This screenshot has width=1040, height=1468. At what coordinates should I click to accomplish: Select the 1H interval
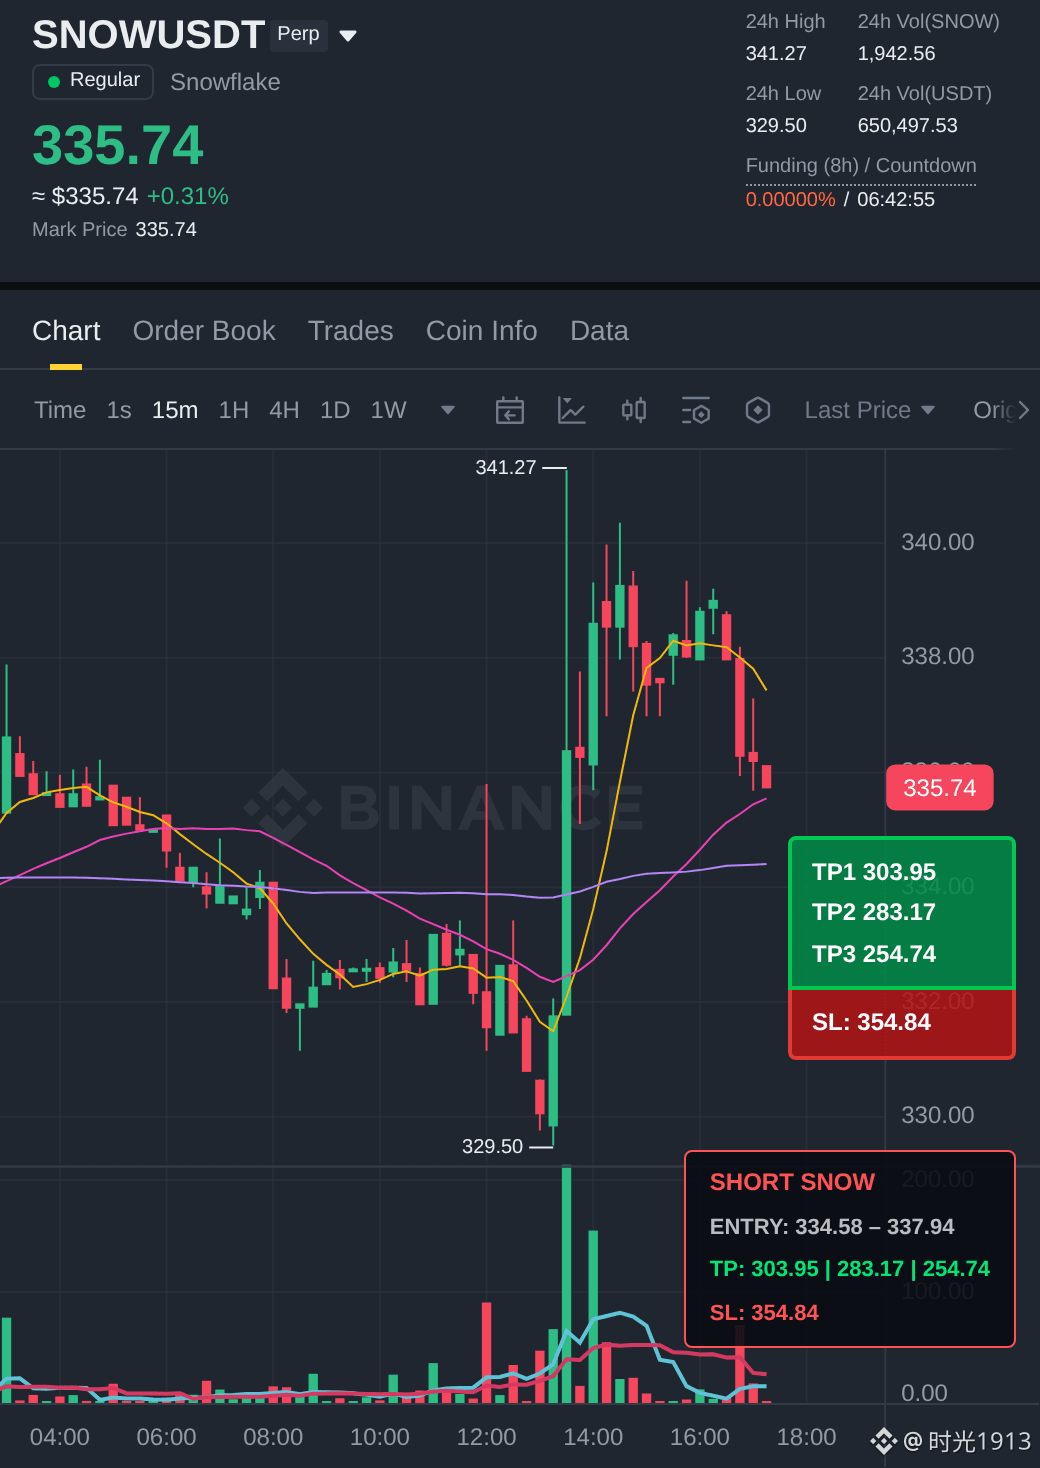pyautogui.click(x=234, y=410)
